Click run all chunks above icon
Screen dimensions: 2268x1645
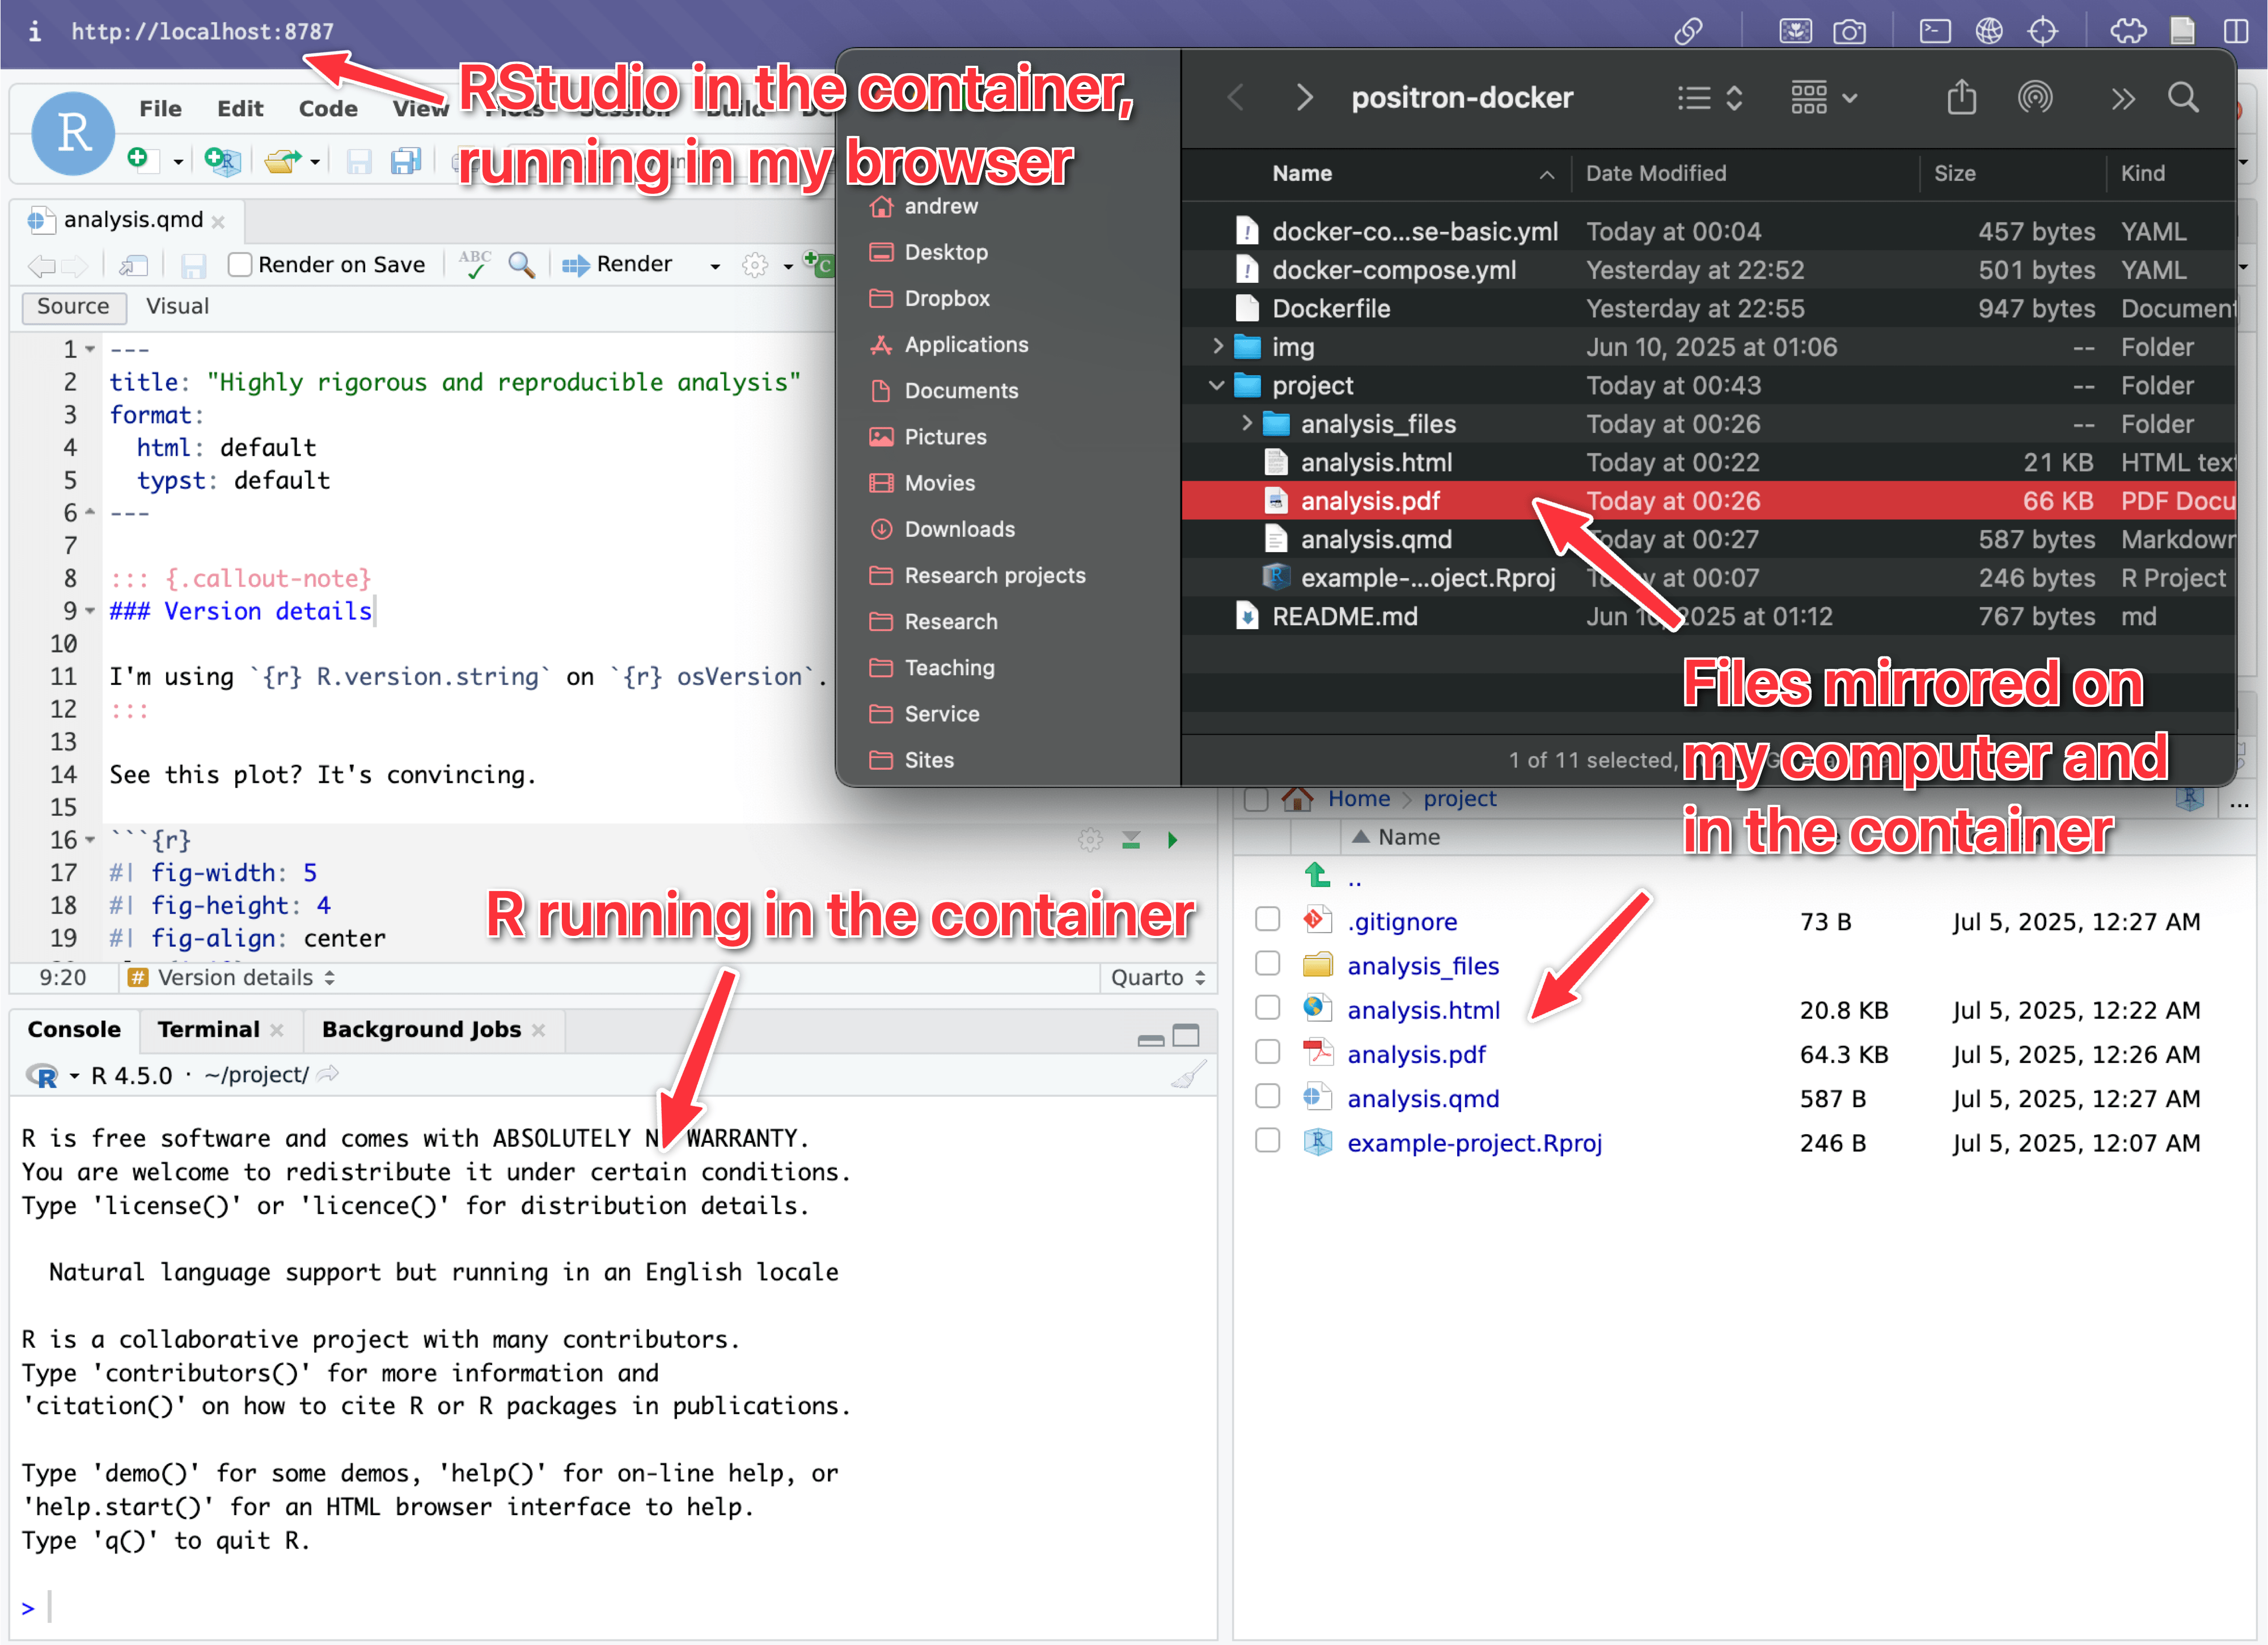pyautogui.click(x=1131, y=840)
